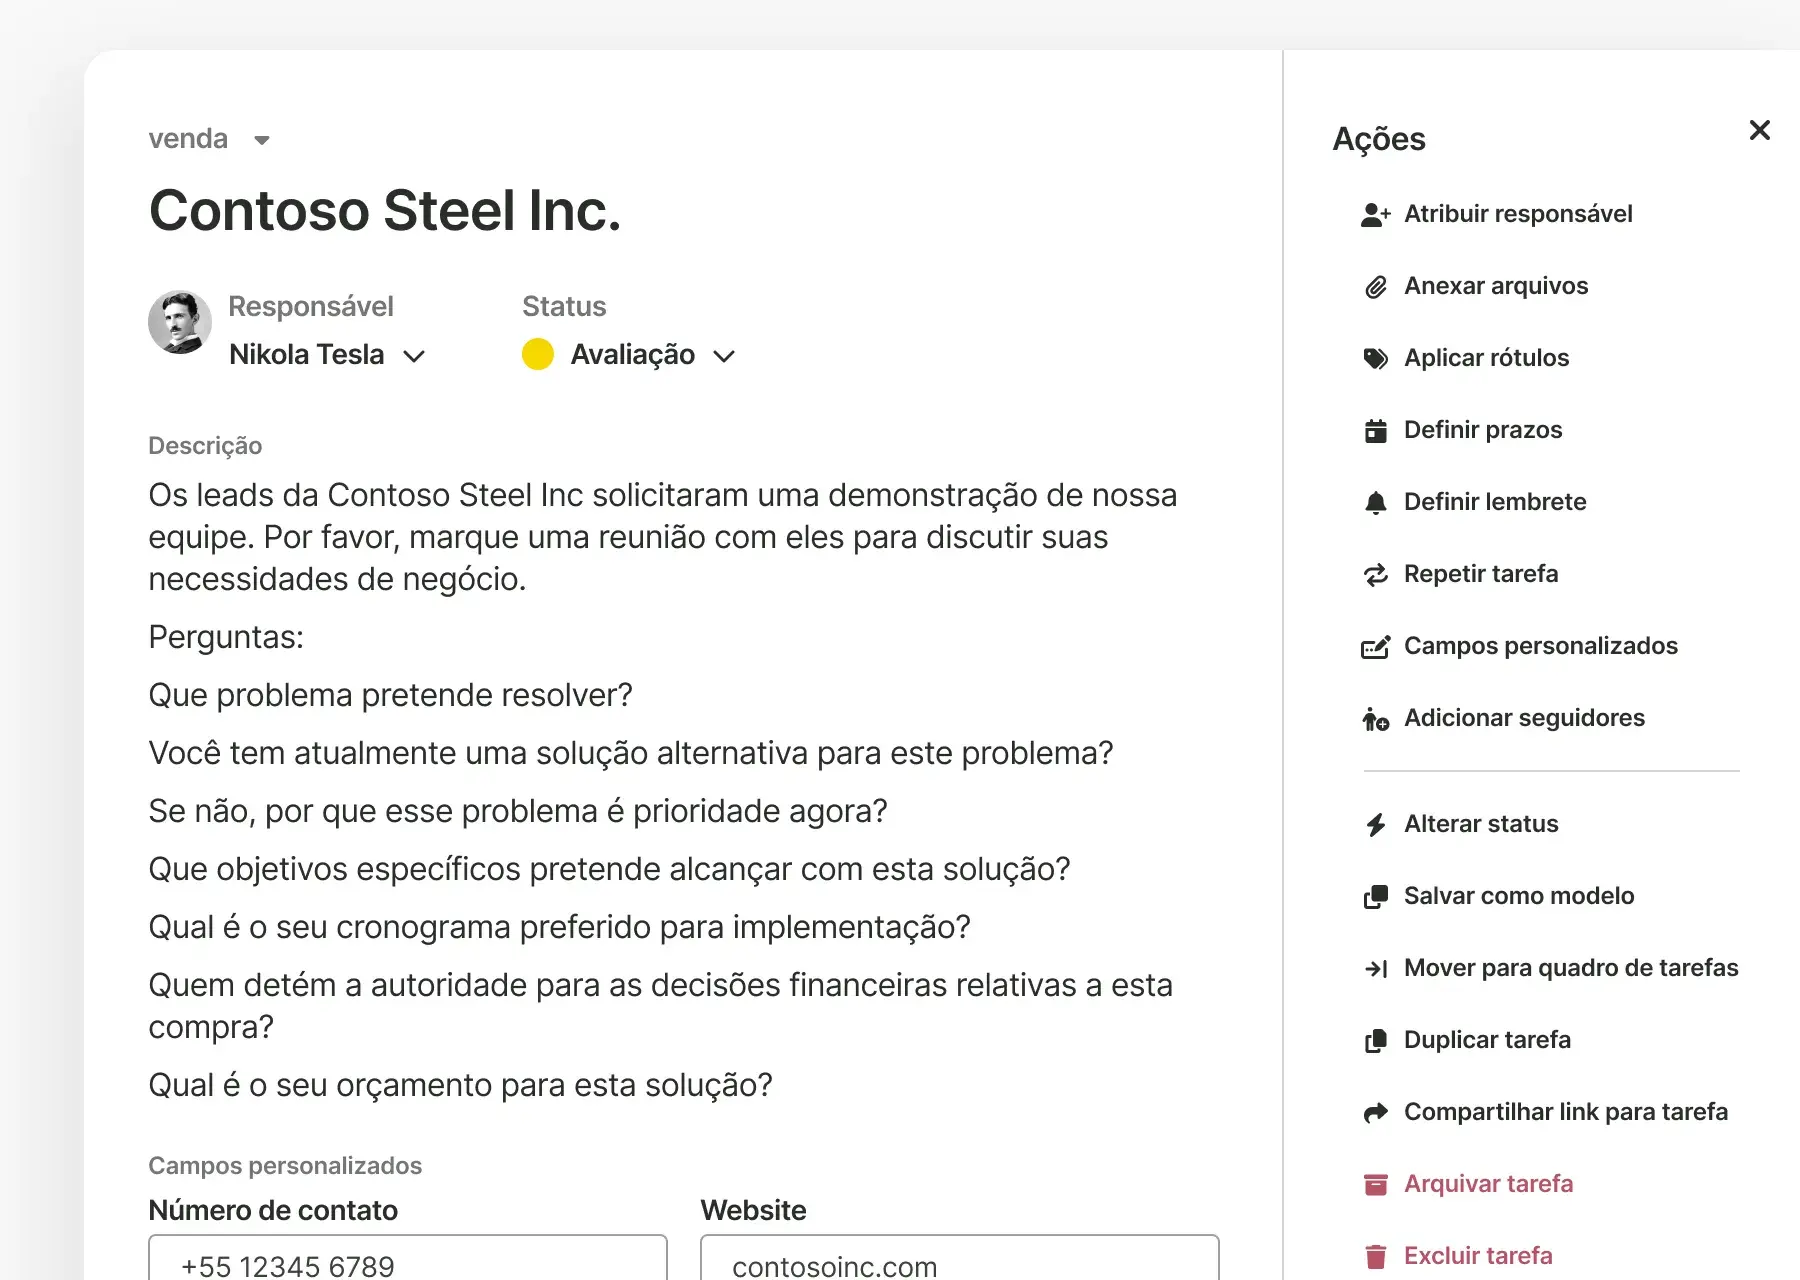Click the Campos personalizados edit icon
This screenshot has width=1800, height=1280.
(x=1376, y=647)
